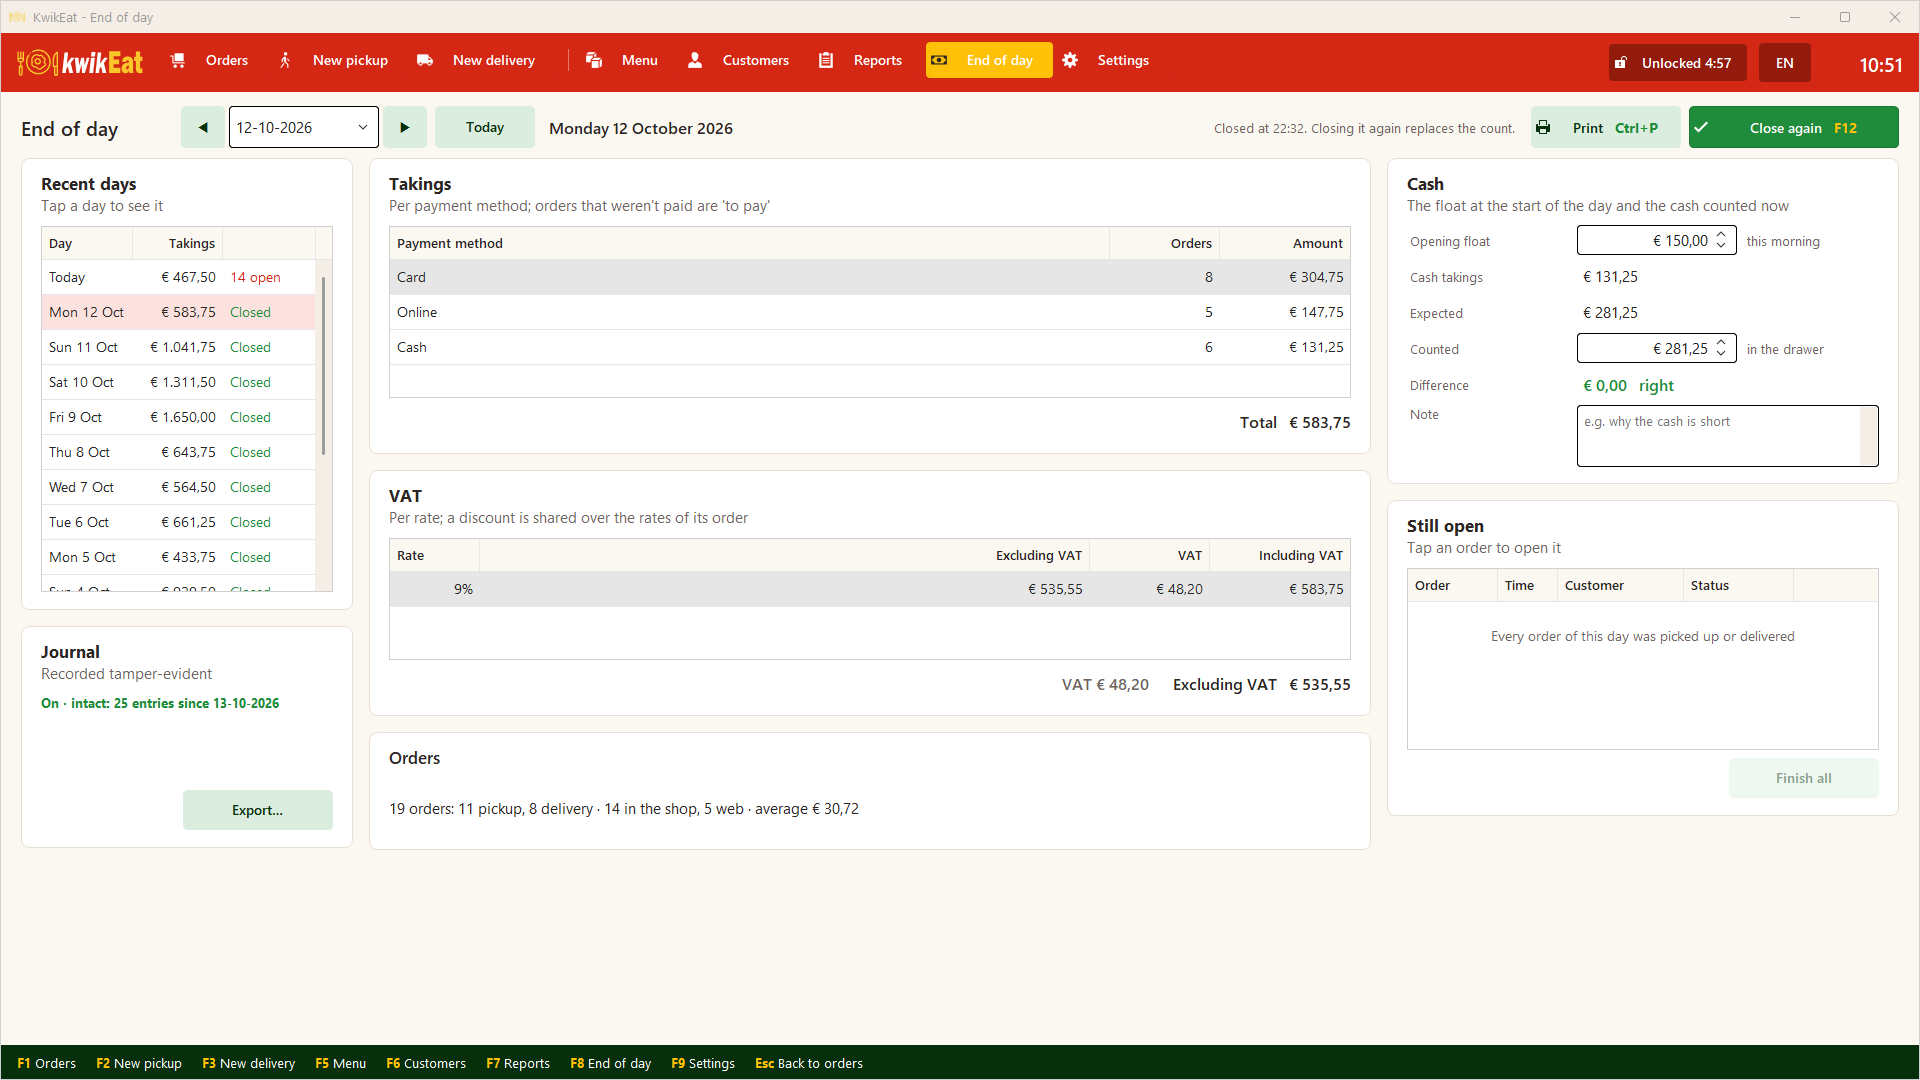1920x1080 pixels.
Task: Click the Export... button in Journal
Action: pyautogui.click(x=258, y=810)
